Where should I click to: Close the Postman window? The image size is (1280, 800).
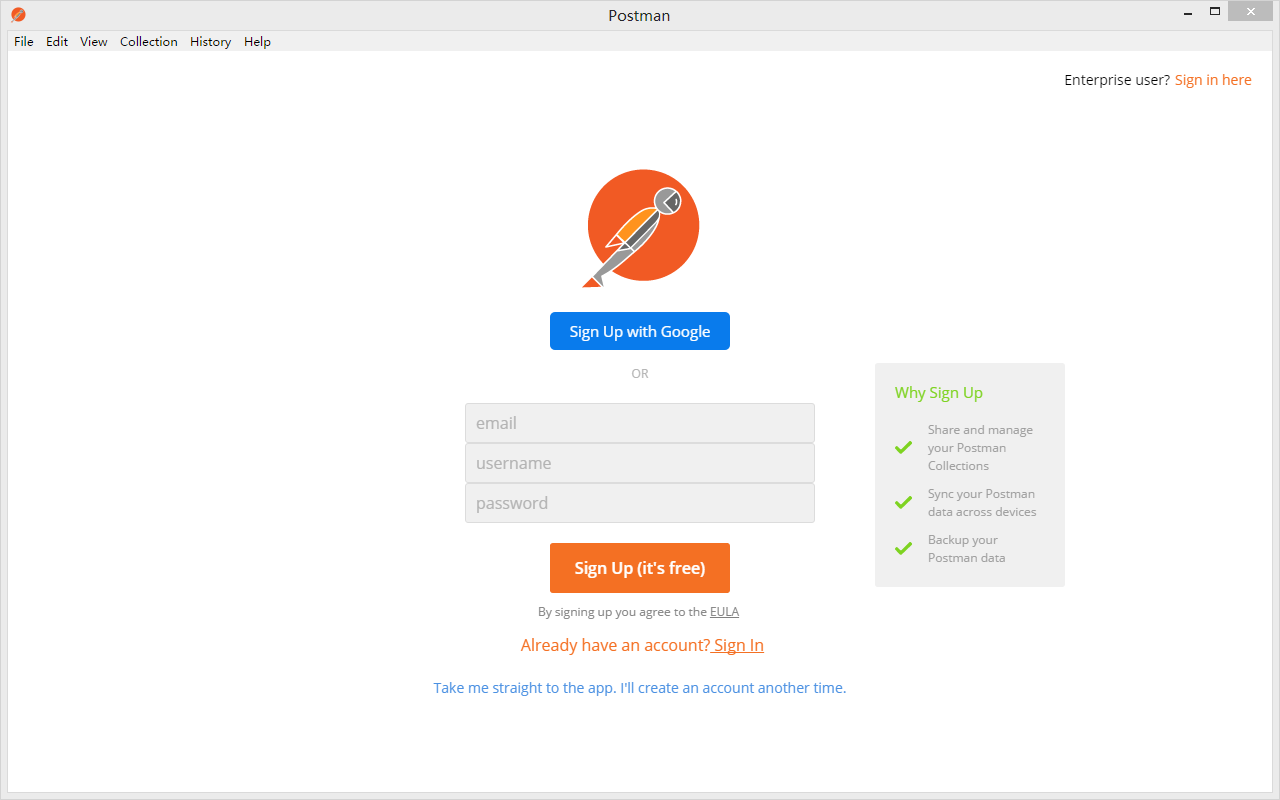point(1250,12)
